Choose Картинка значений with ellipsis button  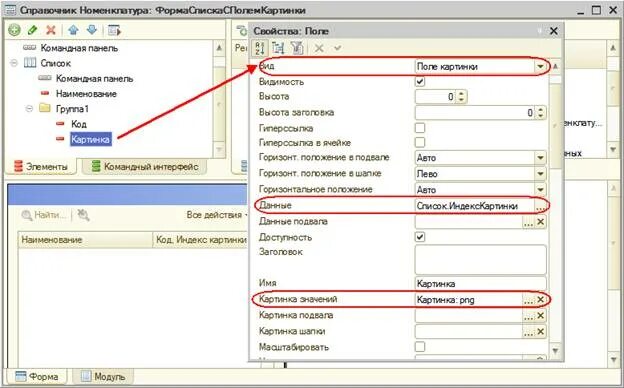tap(528, 300)
